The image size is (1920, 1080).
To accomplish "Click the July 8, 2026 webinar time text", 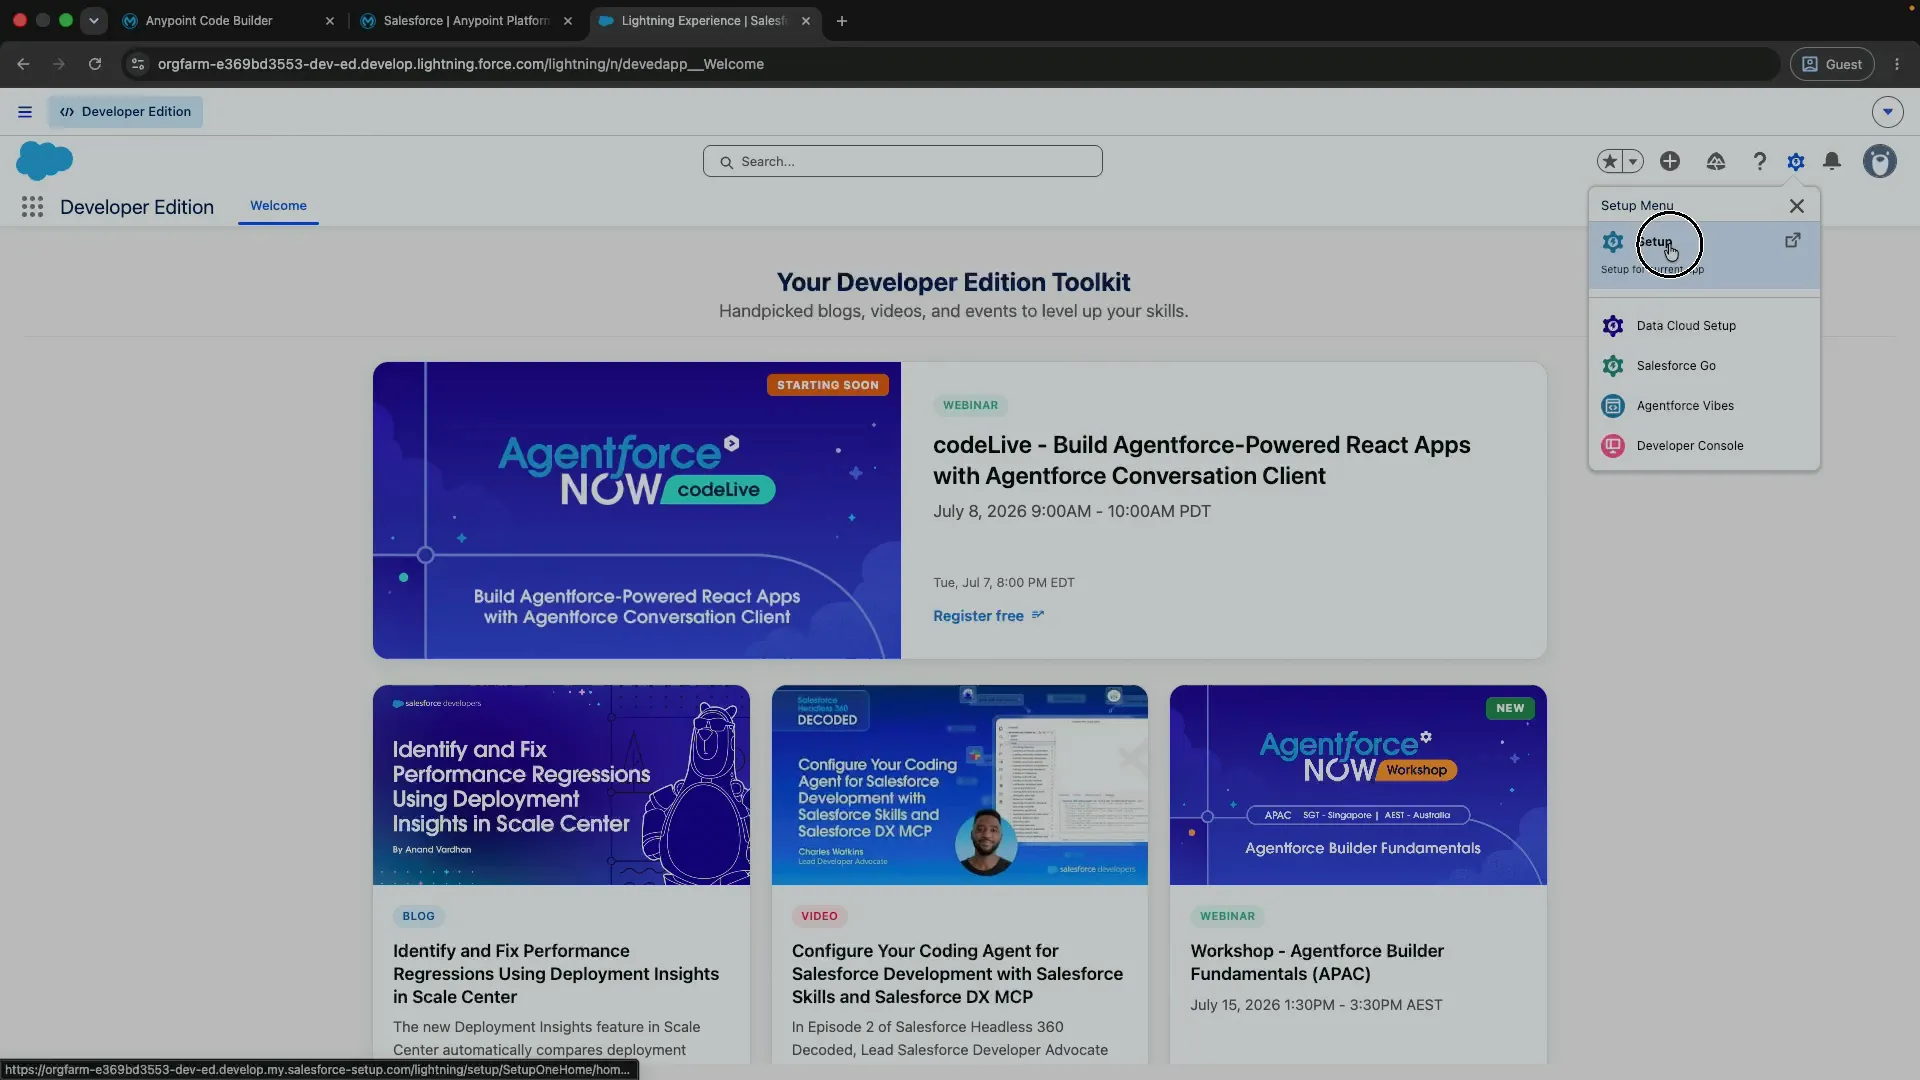I will 1072,511.
